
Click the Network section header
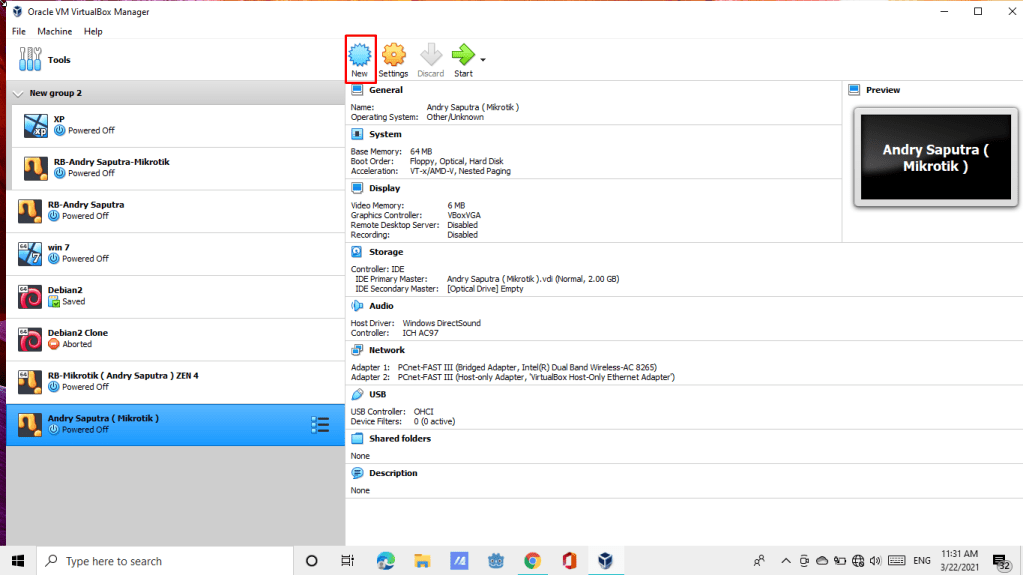(x=386, y=350)
